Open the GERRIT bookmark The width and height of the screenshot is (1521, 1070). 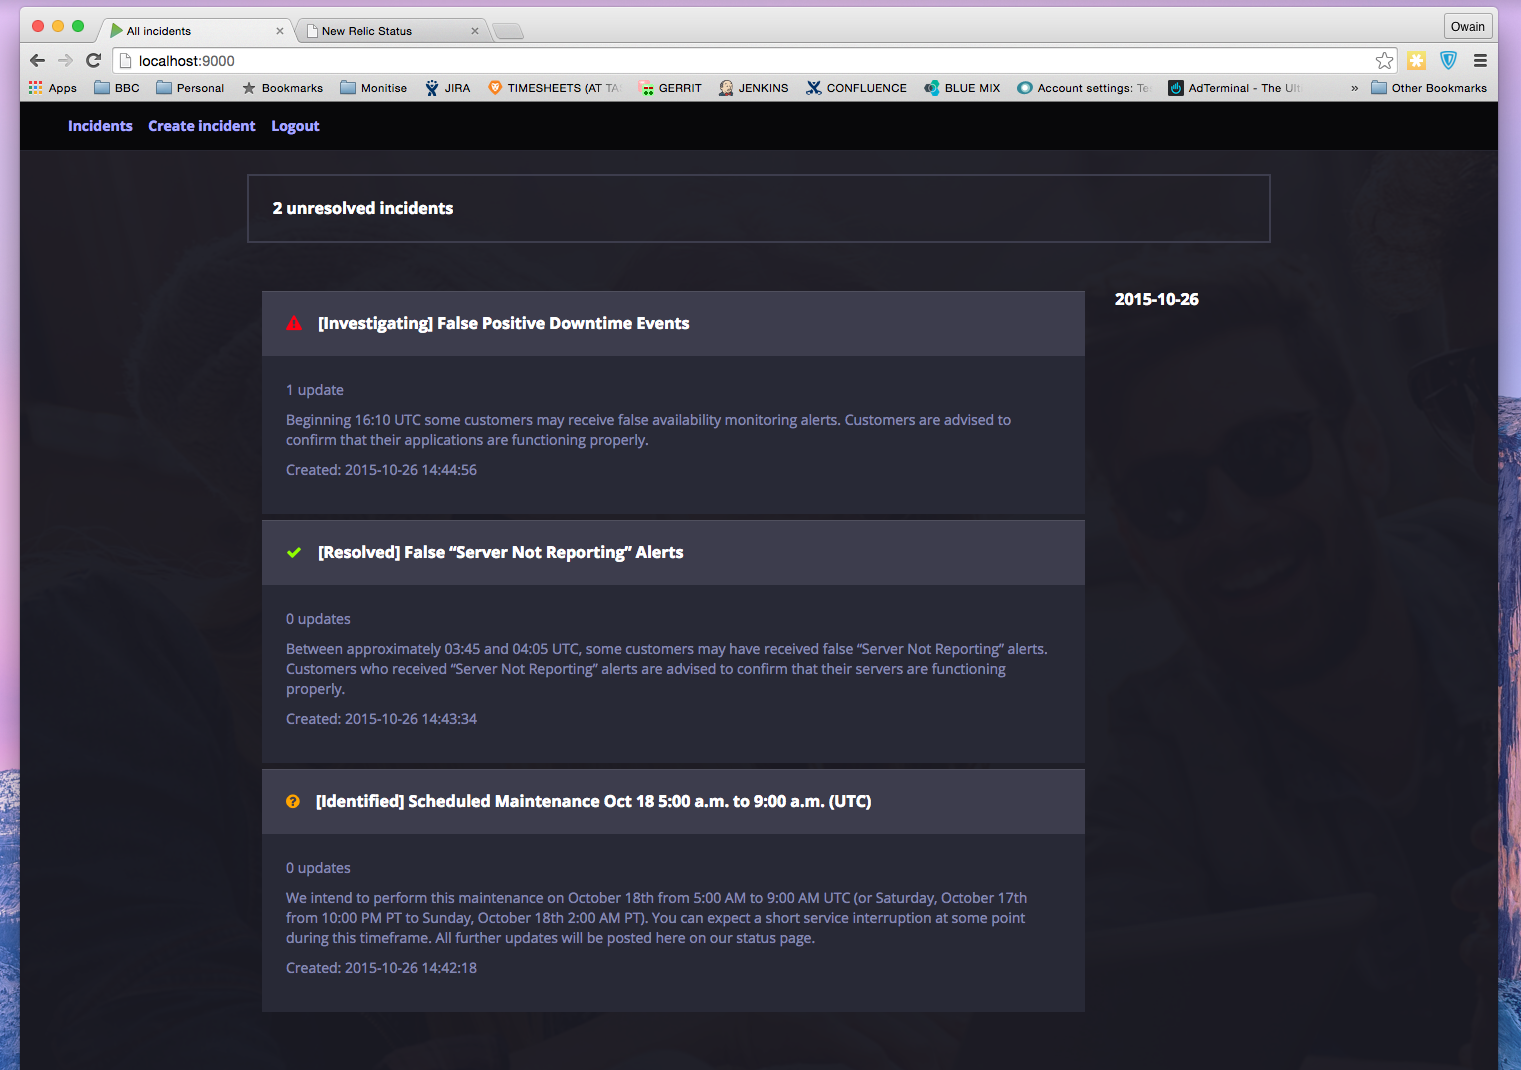[670, 88]
